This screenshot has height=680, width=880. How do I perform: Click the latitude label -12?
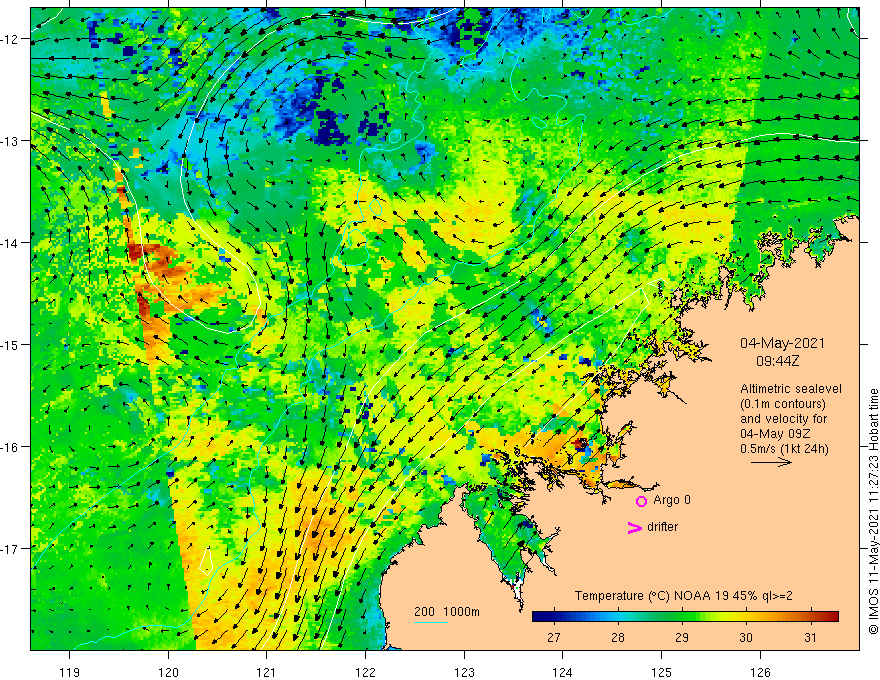10,39
